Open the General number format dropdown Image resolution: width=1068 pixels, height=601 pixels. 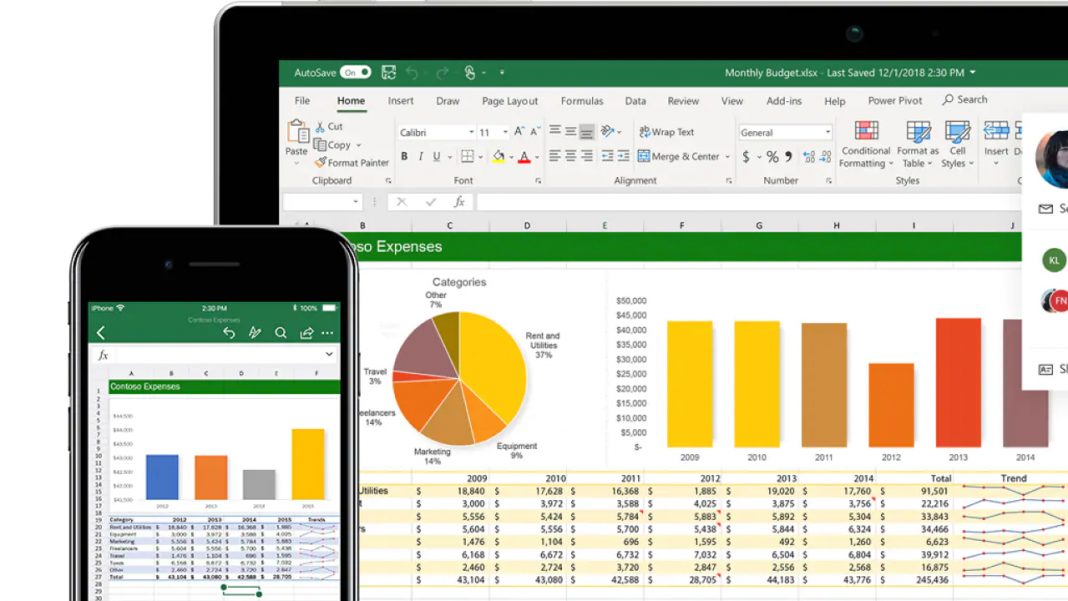[827, 131]
